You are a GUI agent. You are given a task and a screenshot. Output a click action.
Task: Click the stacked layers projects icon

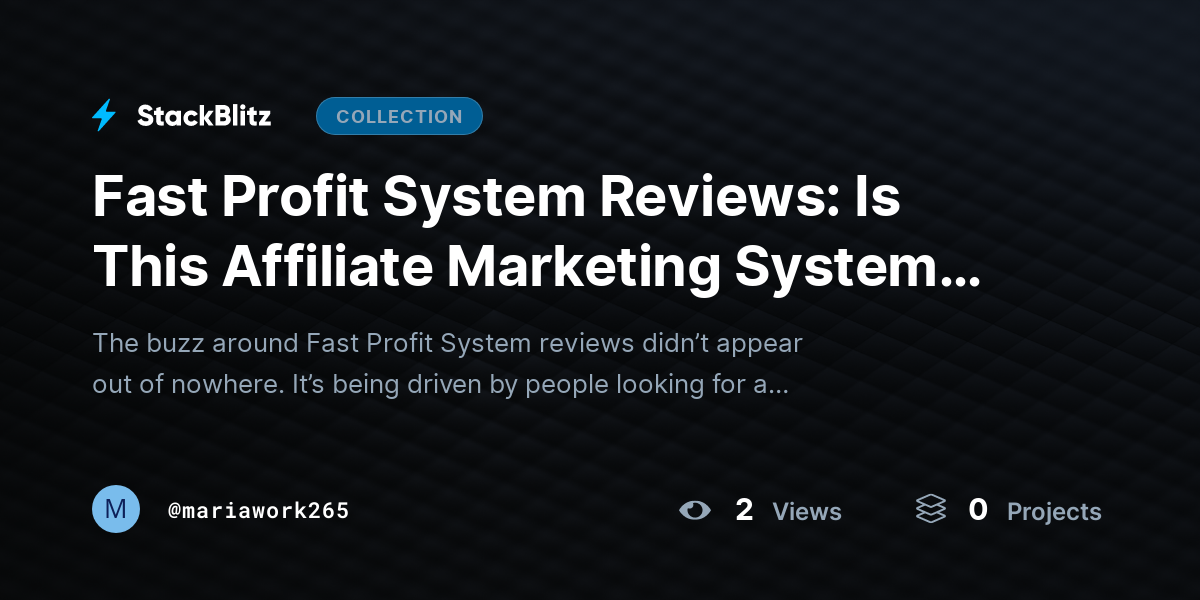[x=930, y=510]
